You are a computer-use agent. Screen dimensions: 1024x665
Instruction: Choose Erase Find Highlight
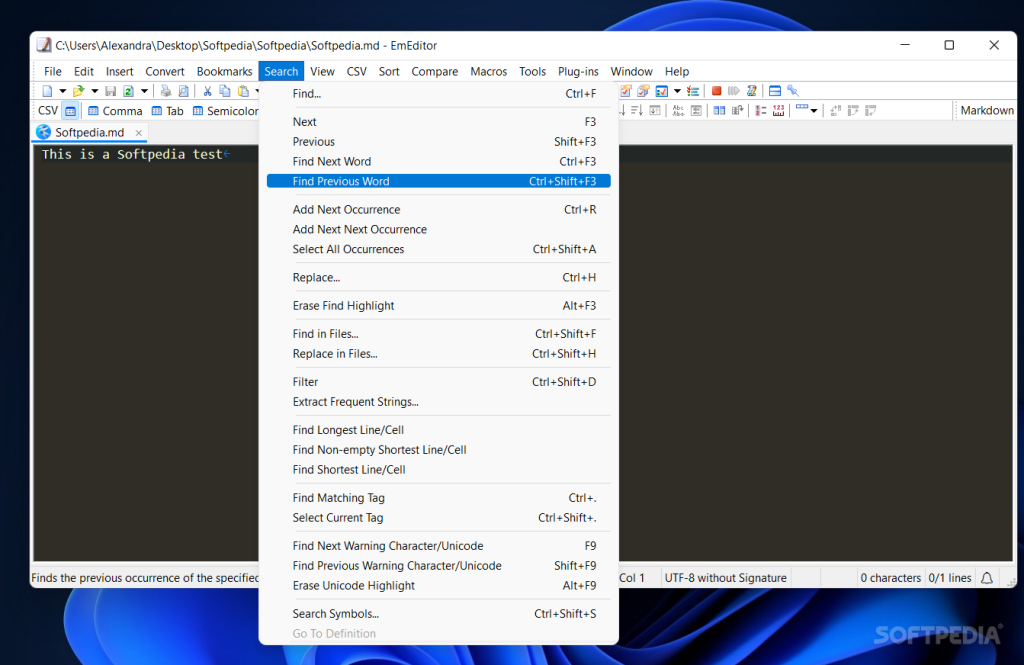[438, 306]
